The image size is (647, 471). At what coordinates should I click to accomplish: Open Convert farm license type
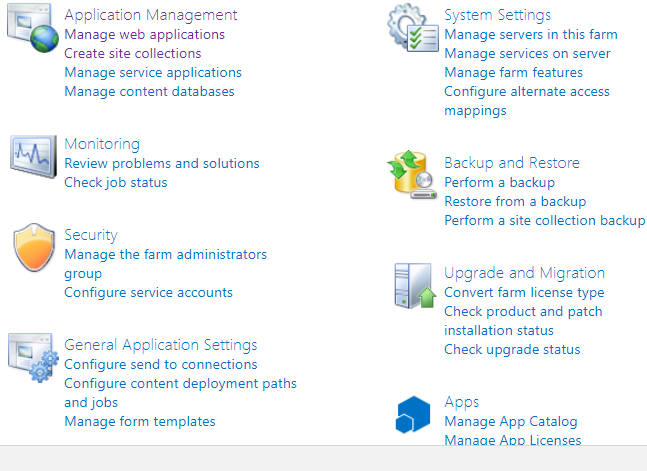tap(524, 292)
